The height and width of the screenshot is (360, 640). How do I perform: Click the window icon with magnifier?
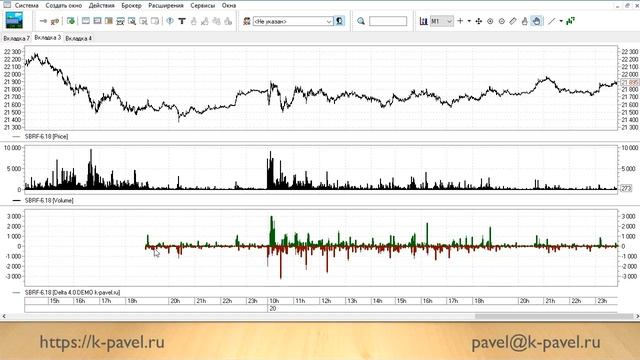[132, 21]
